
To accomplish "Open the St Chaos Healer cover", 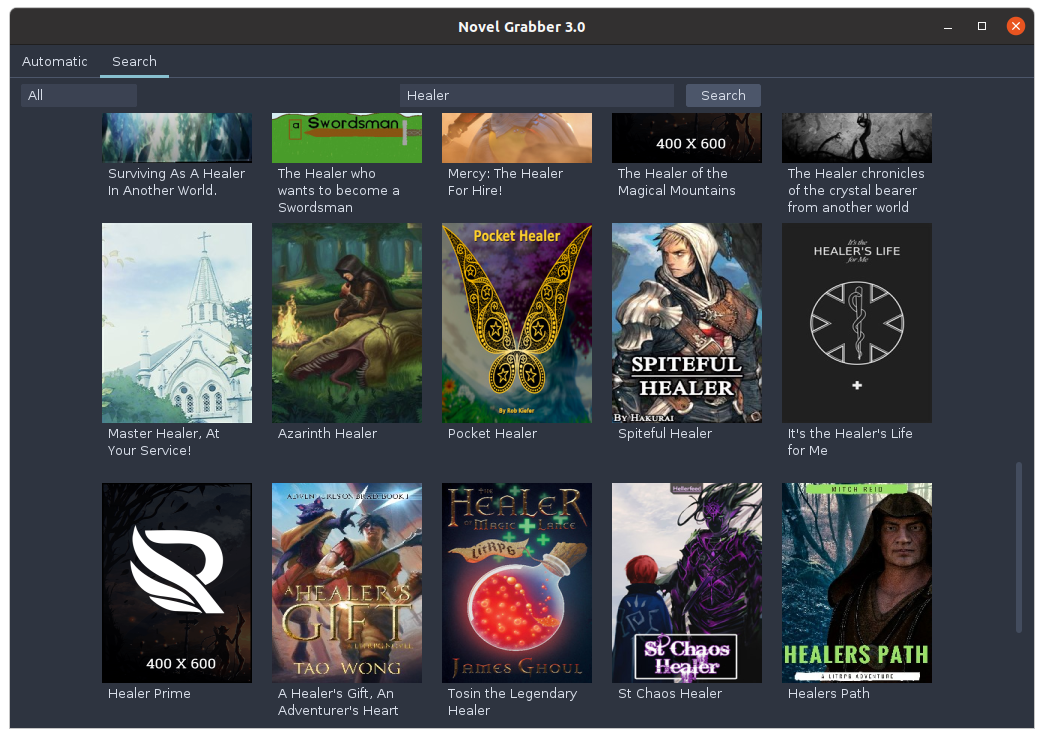I will click(x=686, y=583).
